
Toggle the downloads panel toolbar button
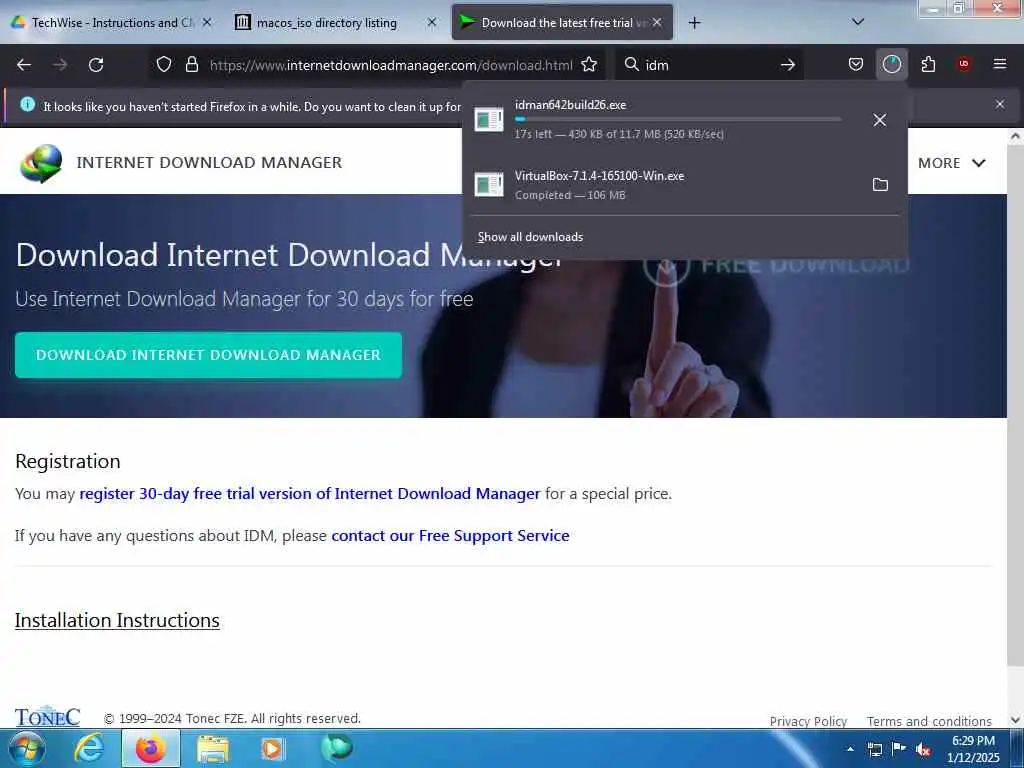(891, 65)
